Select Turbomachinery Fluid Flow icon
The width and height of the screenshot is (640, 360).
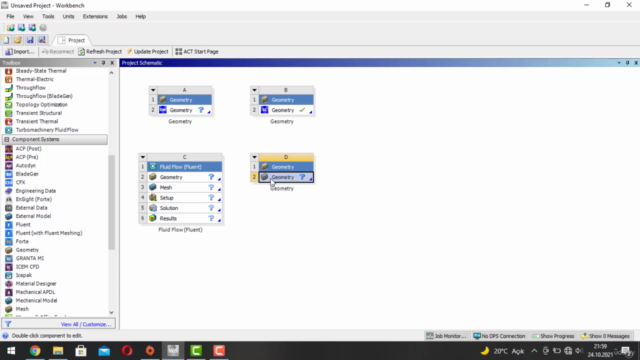click(x=9, y=130)
